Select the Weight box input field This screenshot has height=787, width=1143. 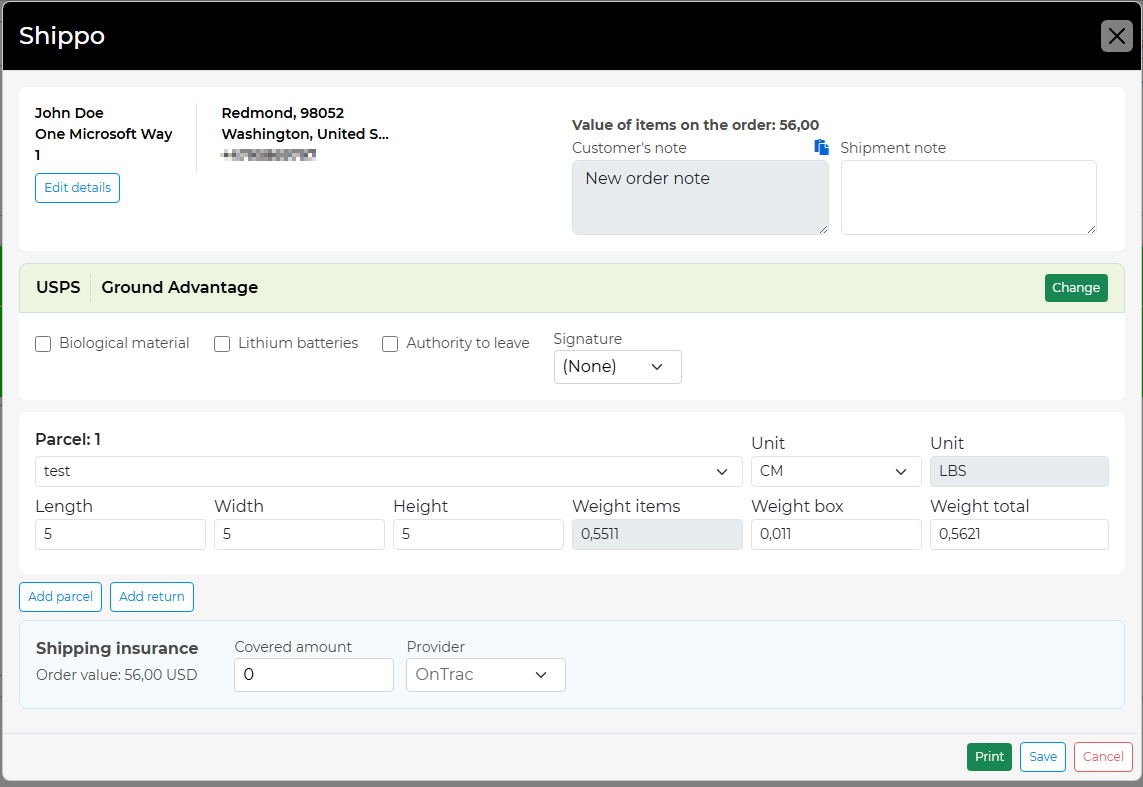pyautogui.click(x=835, y=535)
